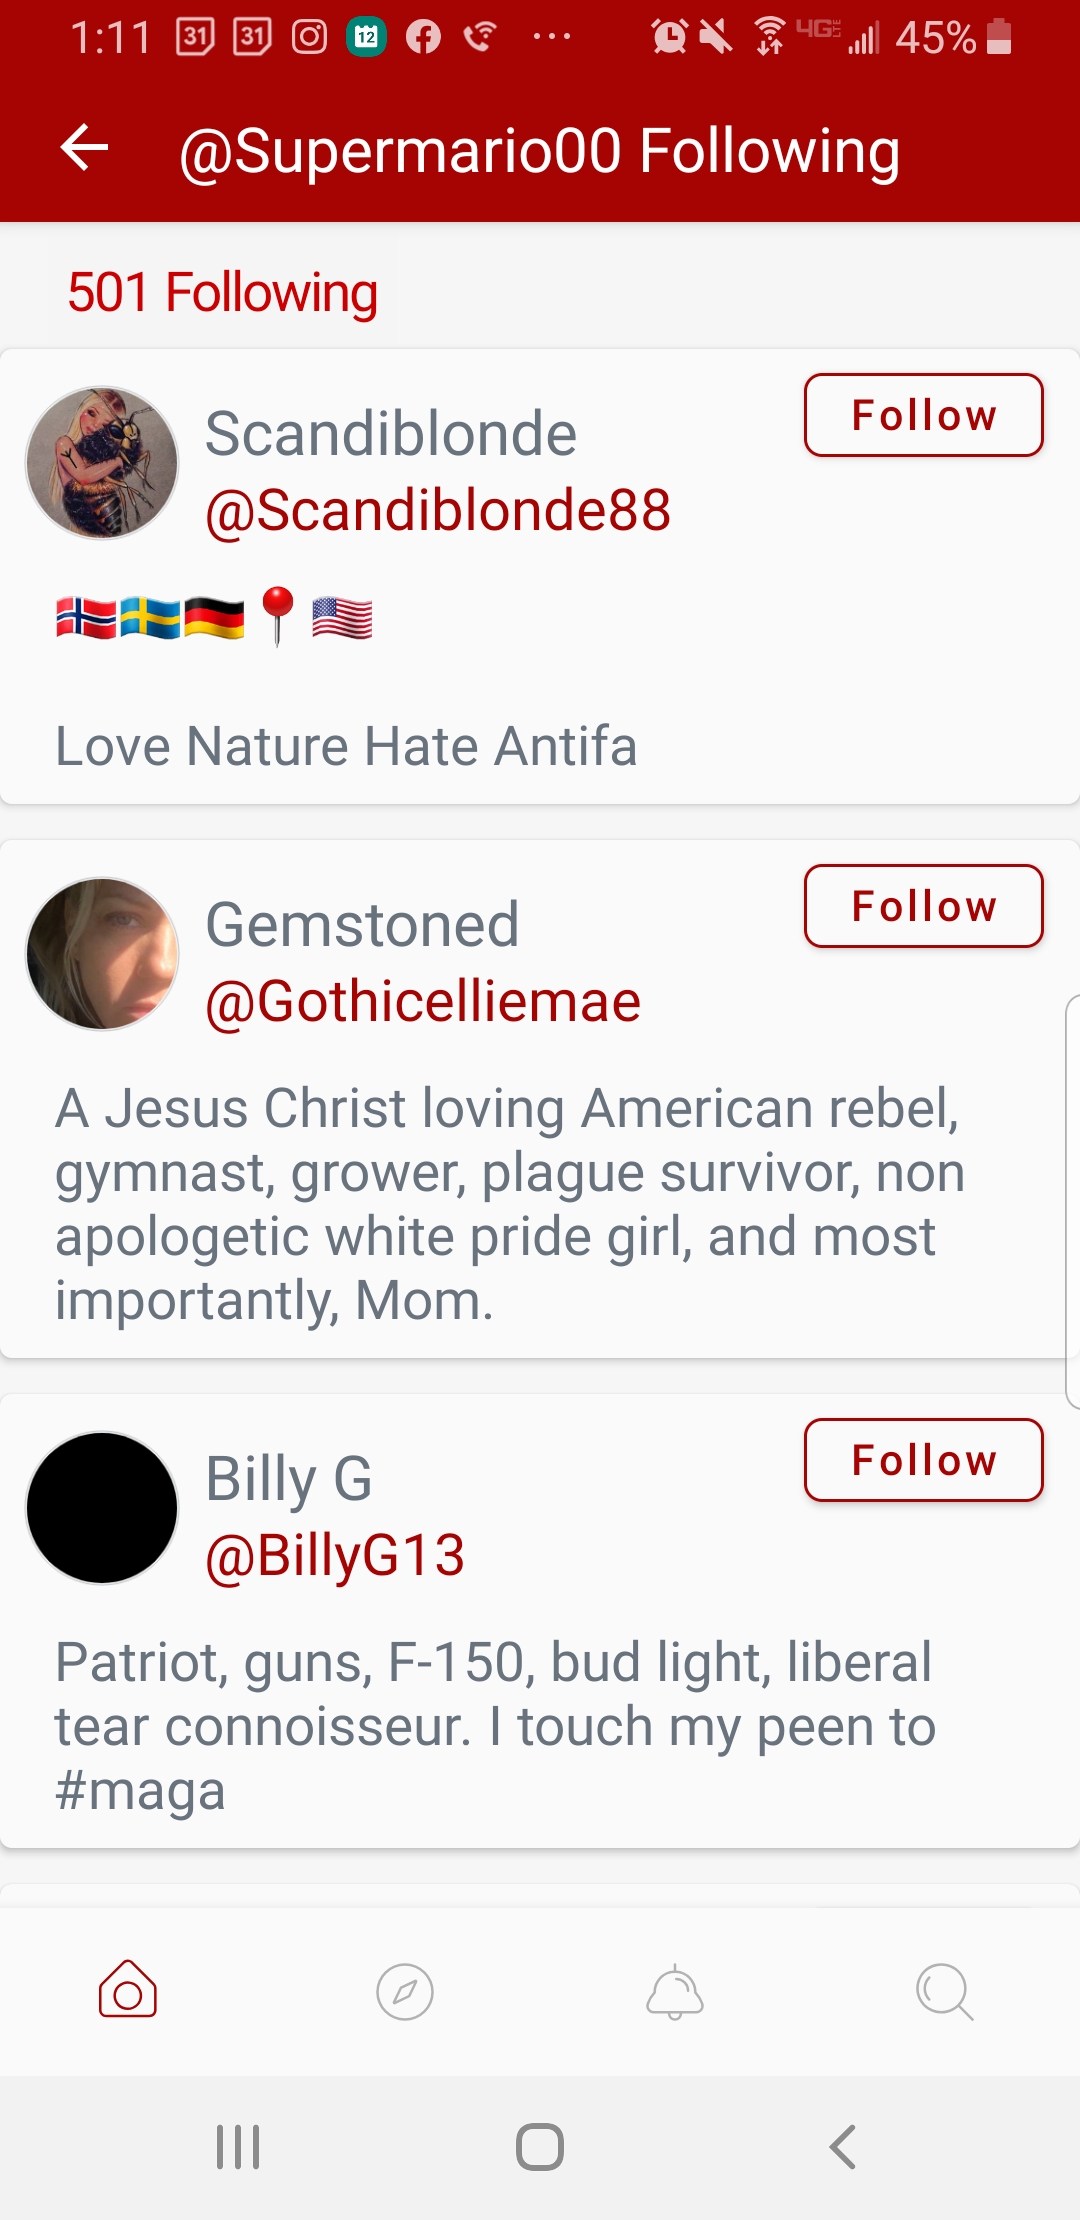Tap the back arrow in the header

click(85, 149)
